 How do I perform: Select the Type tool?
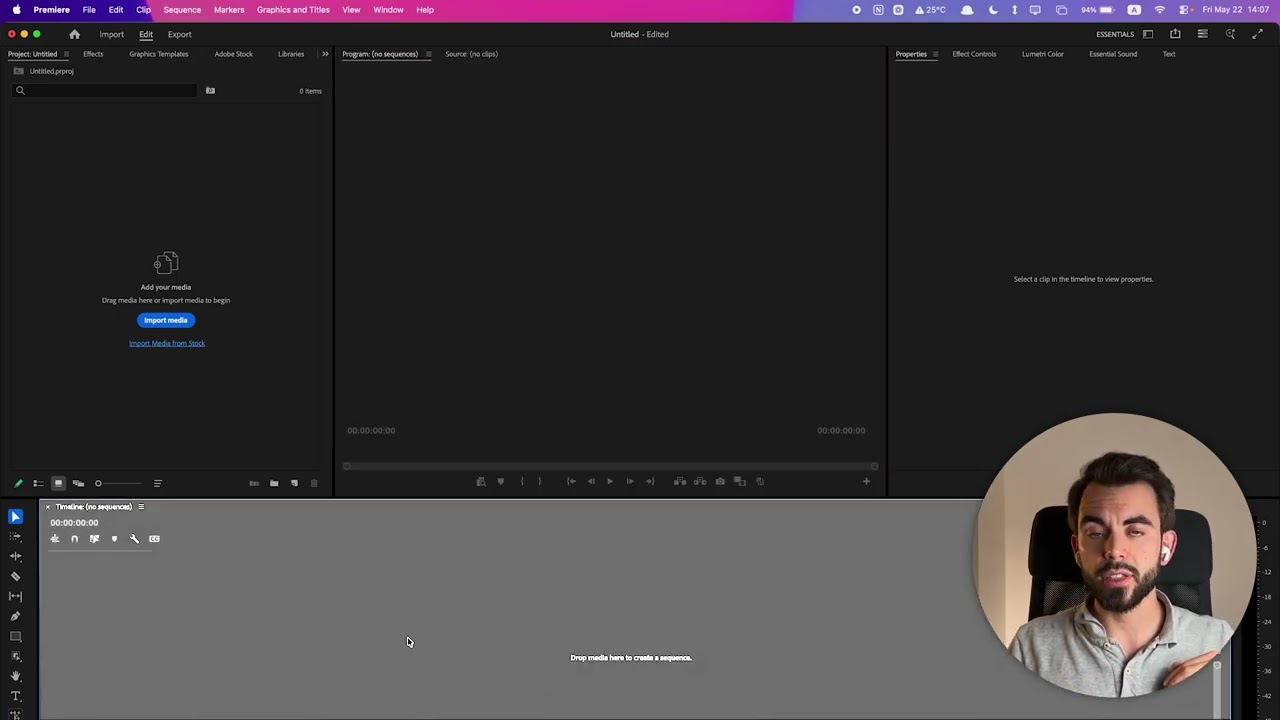[x=15, y=696]
